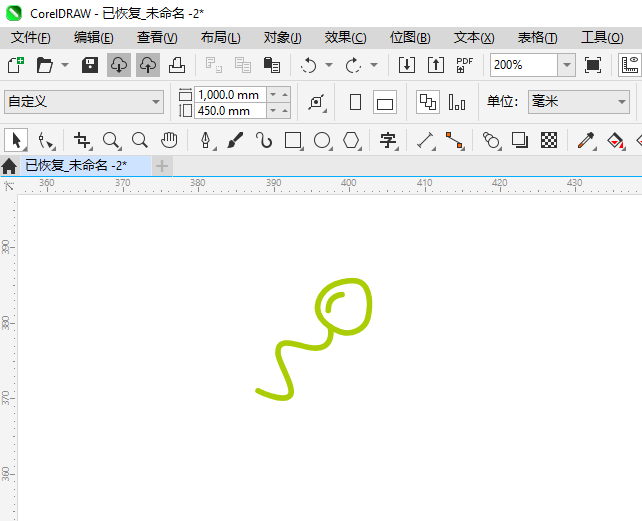Select Landscape page orientation
Screen dimensions: 642x521
click(x=385, y=102)
